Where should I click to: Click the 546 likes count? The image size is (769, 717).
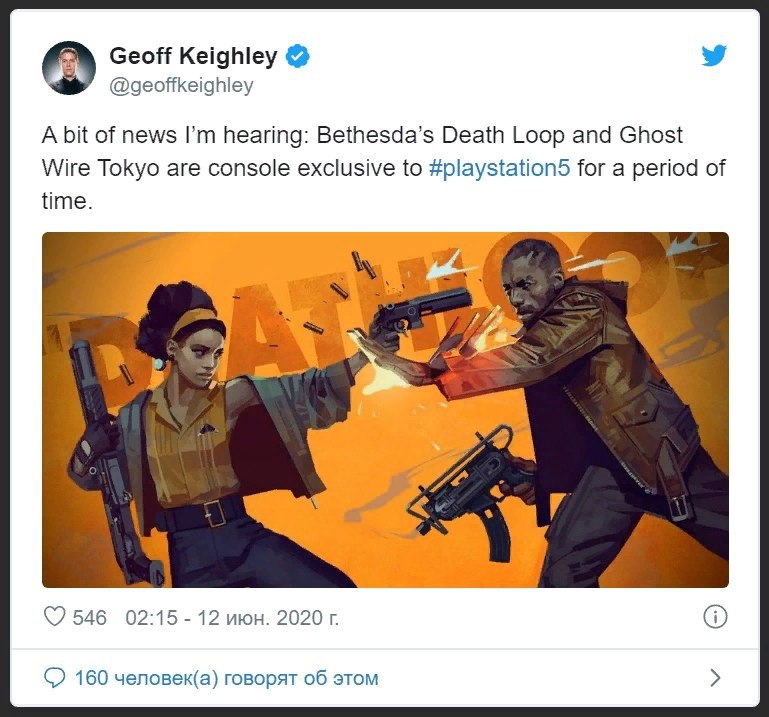(89, 617)
